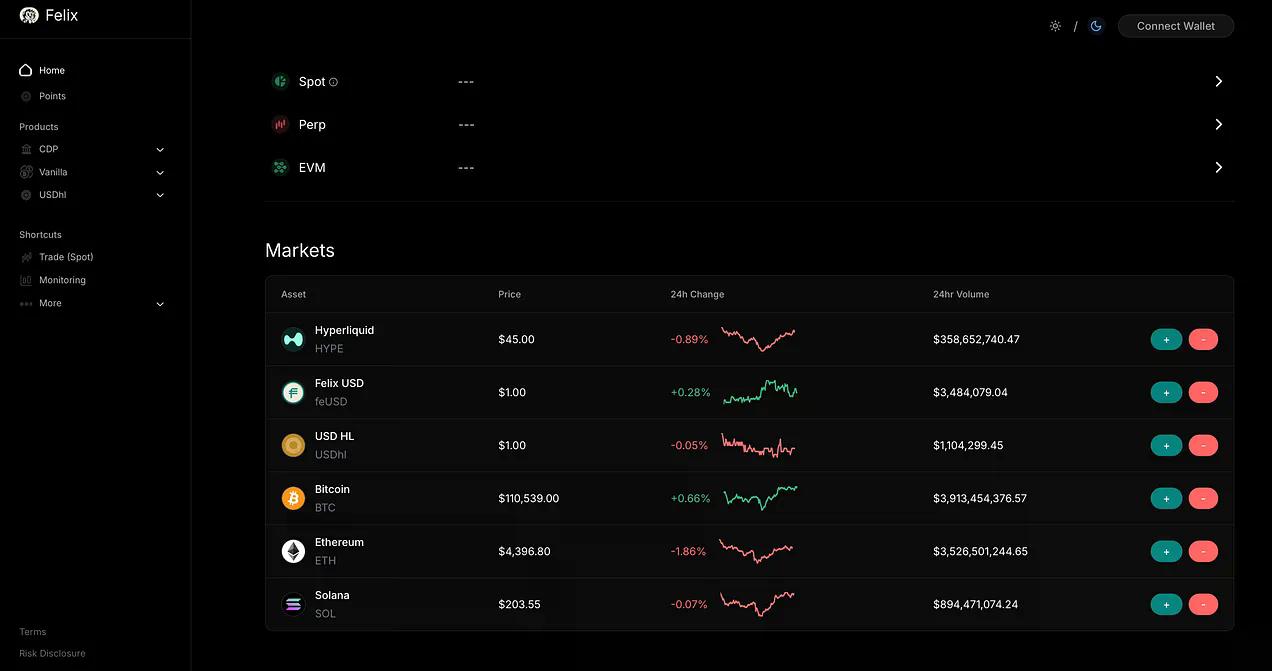This screenshot has height=671, width=1272.
Task: Click green plus button for Bitcoin
Action: [x=1166, y=498]
